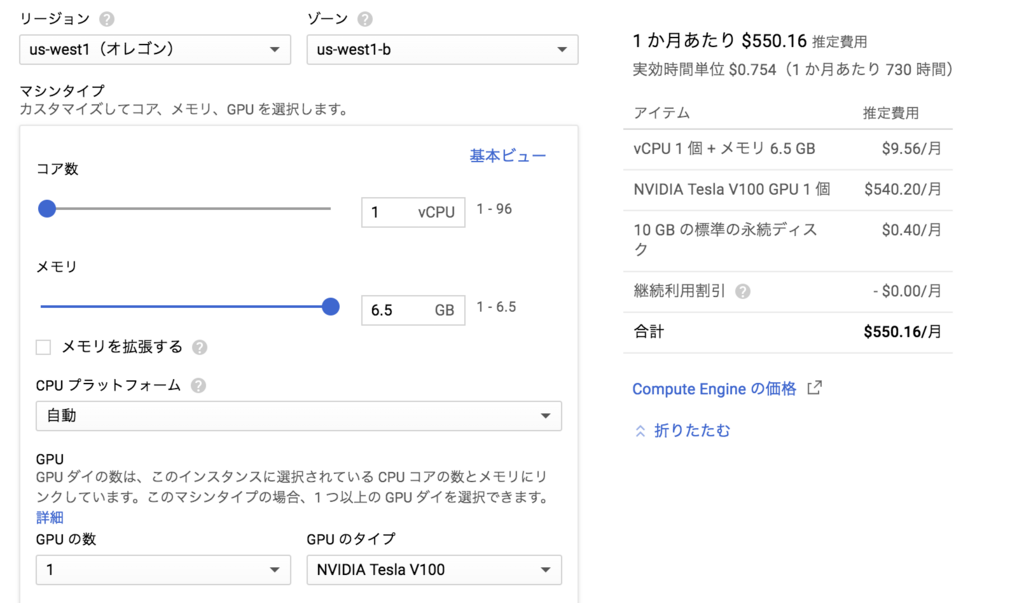Click the アイテム column header

(662, 113)
